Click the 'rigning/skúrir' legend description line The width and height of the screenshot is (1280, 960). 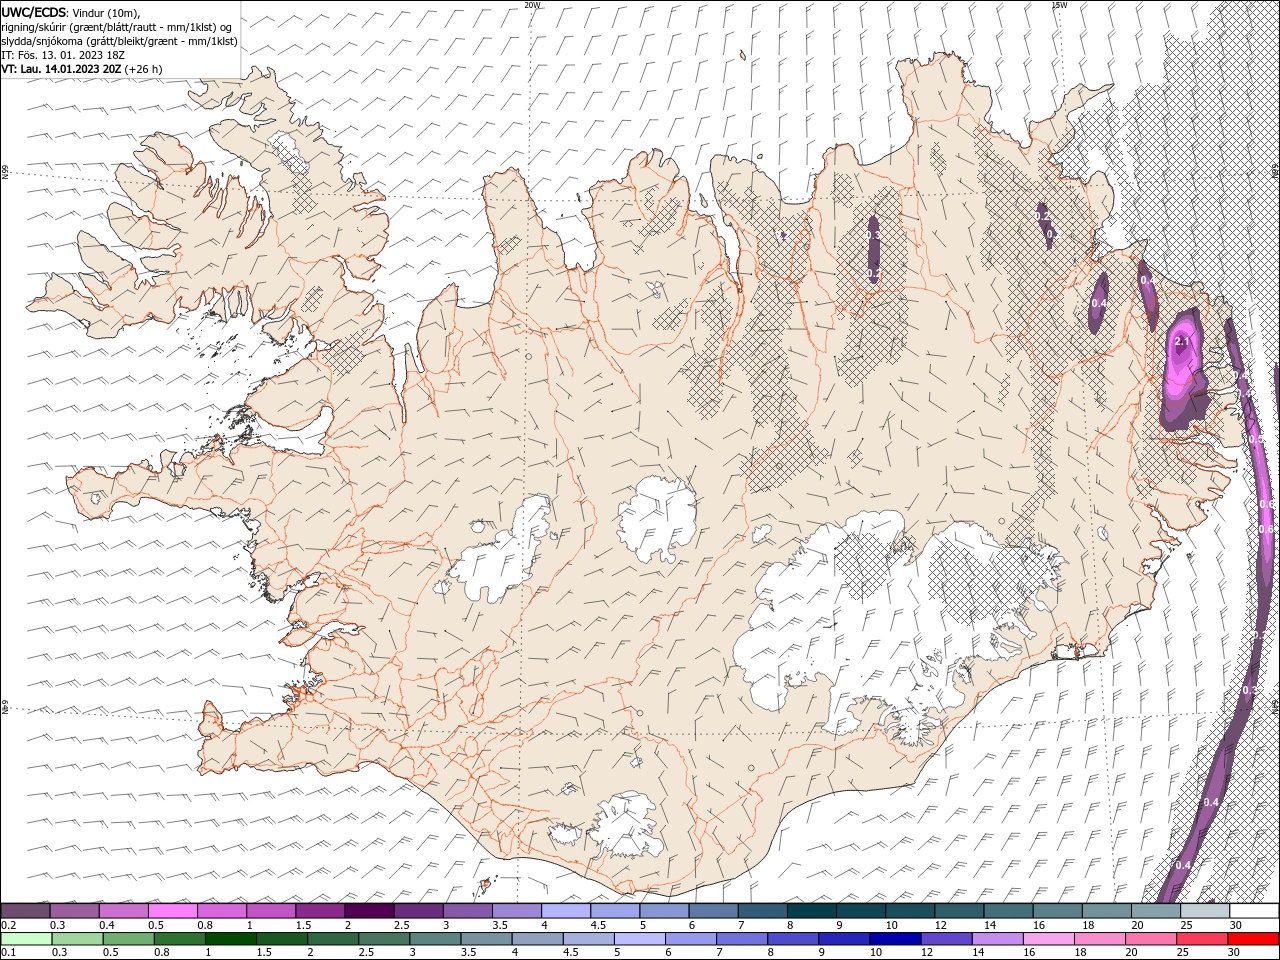[x=117, y=27]
